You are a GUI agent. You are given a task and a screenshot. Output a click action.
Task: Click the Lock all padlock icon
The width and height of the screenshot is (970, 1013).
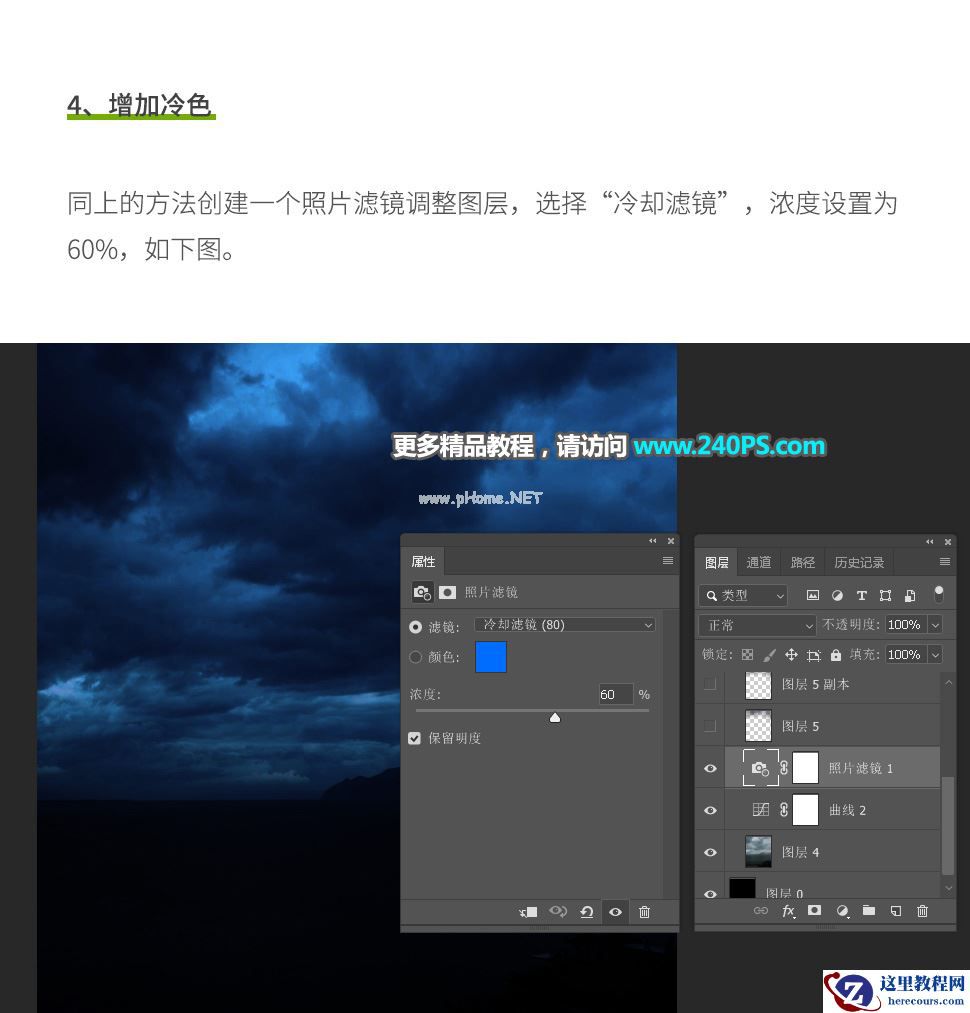coord(836,655)
